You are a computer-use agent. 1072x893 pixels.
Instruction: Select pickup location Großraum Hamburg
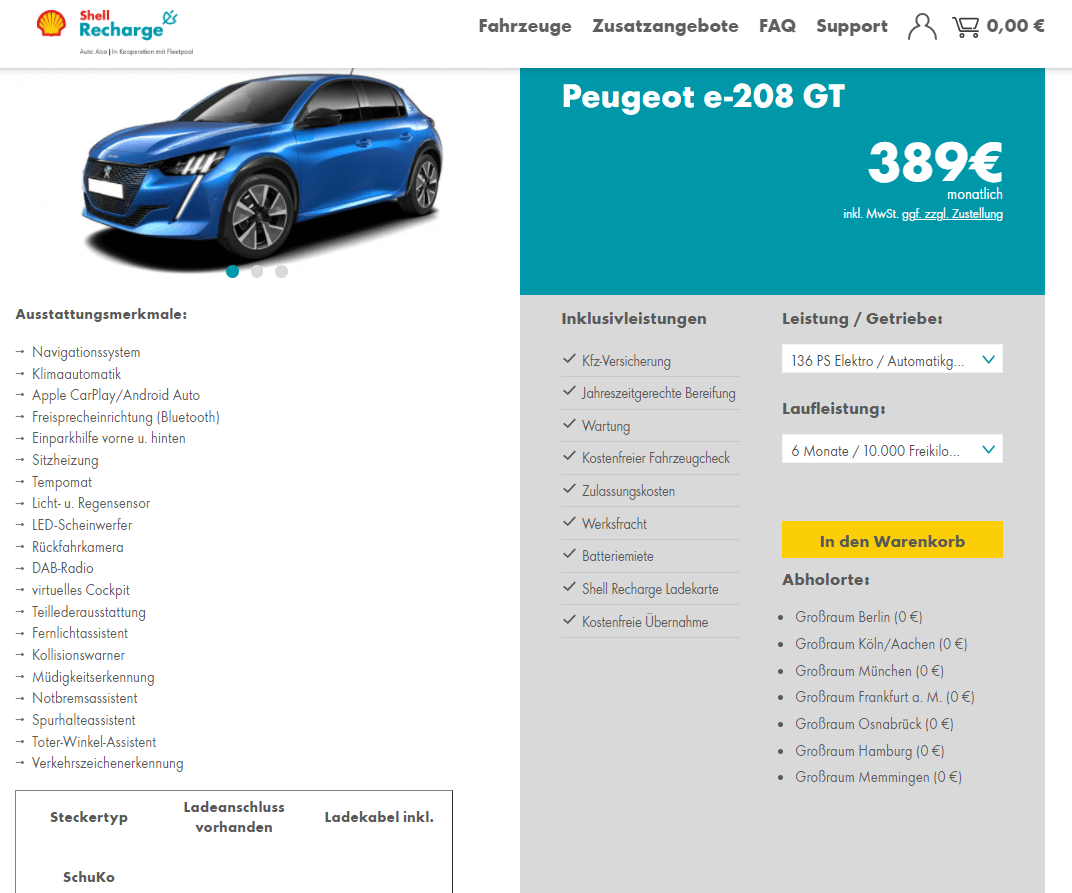[x=869, y=751]
